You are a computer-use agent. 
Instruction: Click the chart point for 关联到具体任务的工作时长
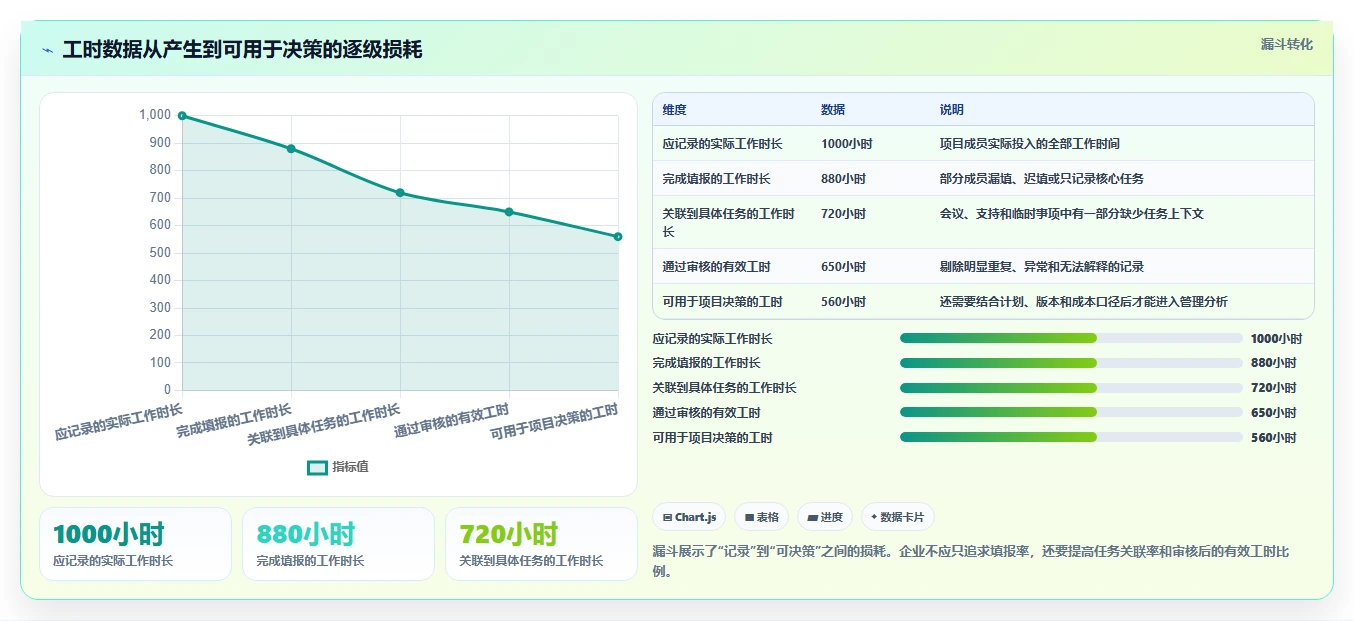click(400, 192)
